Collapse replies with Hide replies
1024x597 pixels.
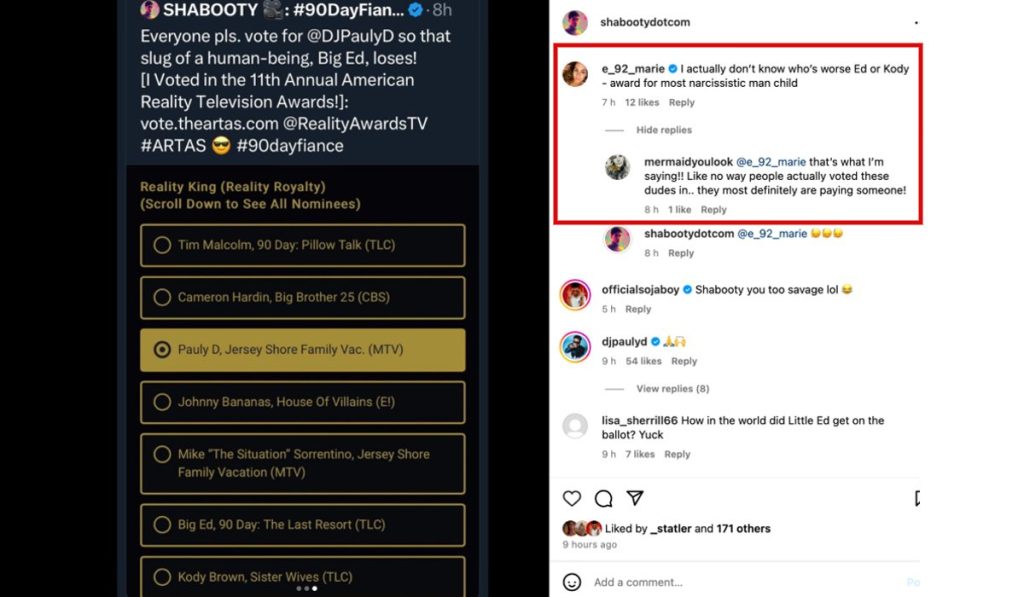pos(663,130)
